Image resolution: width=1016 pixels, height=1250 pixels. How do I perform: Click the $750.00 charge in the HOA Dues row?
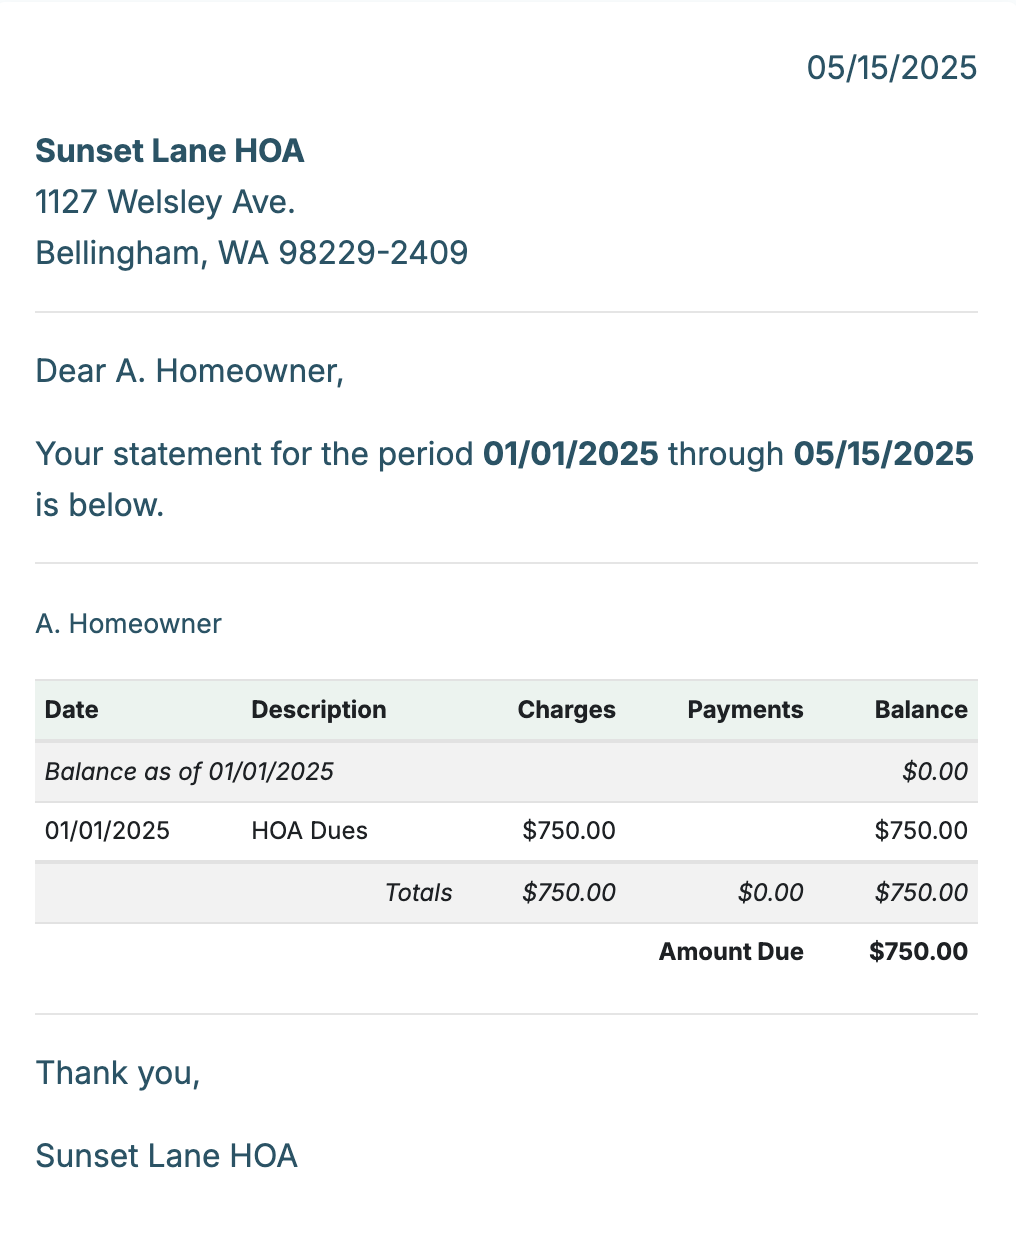569,831
